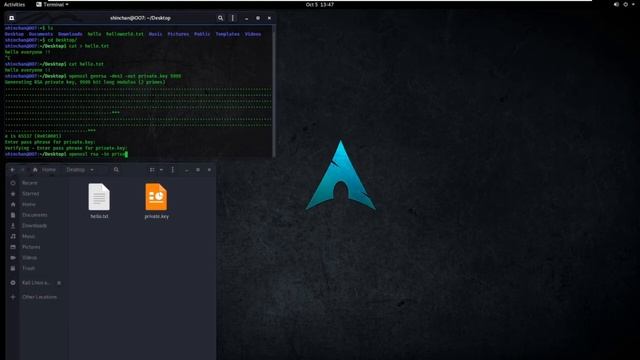This screenshot has height=360, width=640.
Task: Open the Activities overview
Action: coord(14,4)
